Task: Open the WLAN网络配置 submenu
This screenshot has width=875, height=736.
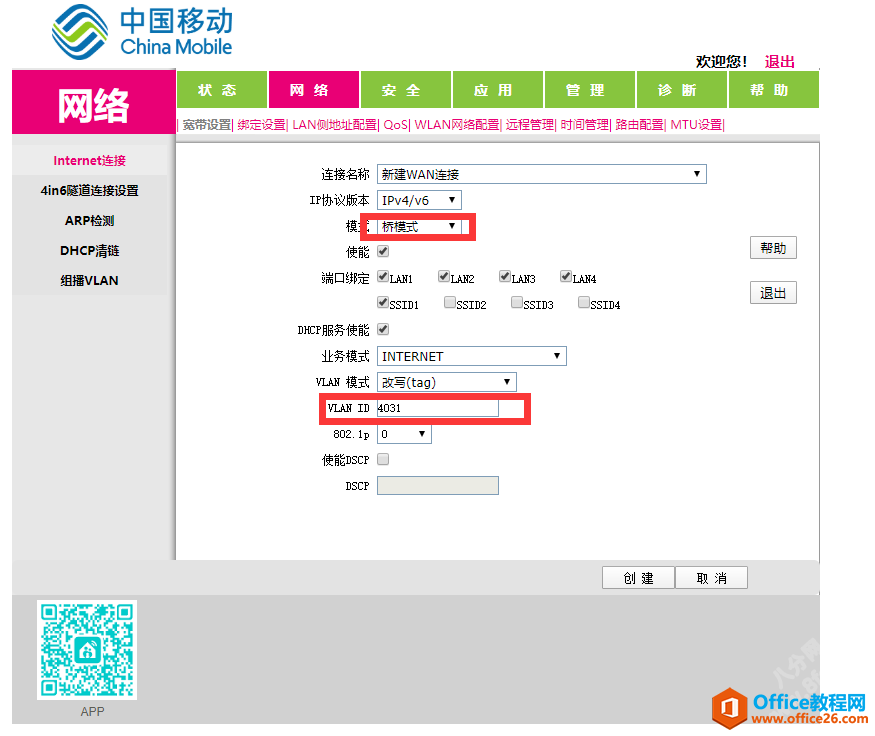Action: (x=456, y=124)
